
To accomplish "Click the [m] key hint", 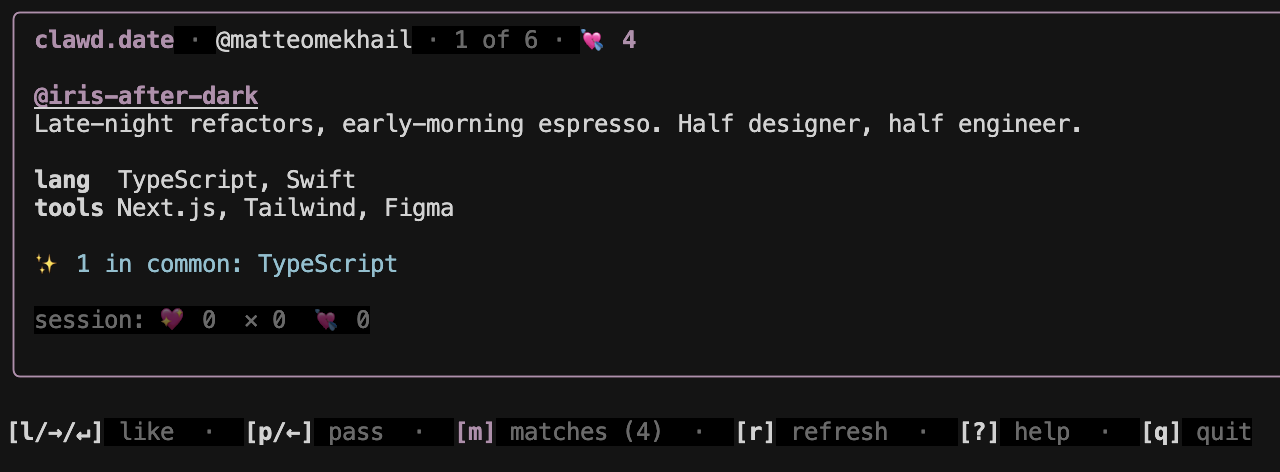I will point(475,432).
